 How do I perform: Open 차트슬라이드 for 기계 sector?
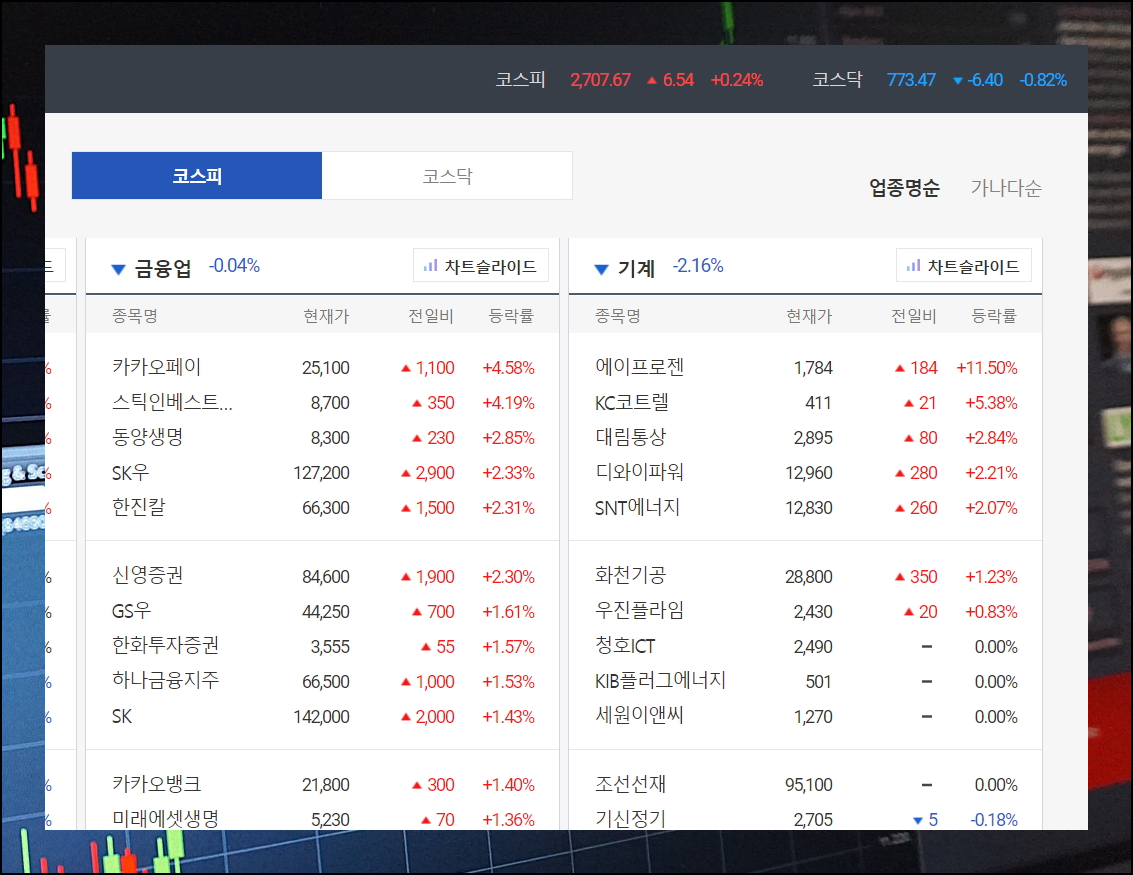pyautogui.click(x=963, y=266)
